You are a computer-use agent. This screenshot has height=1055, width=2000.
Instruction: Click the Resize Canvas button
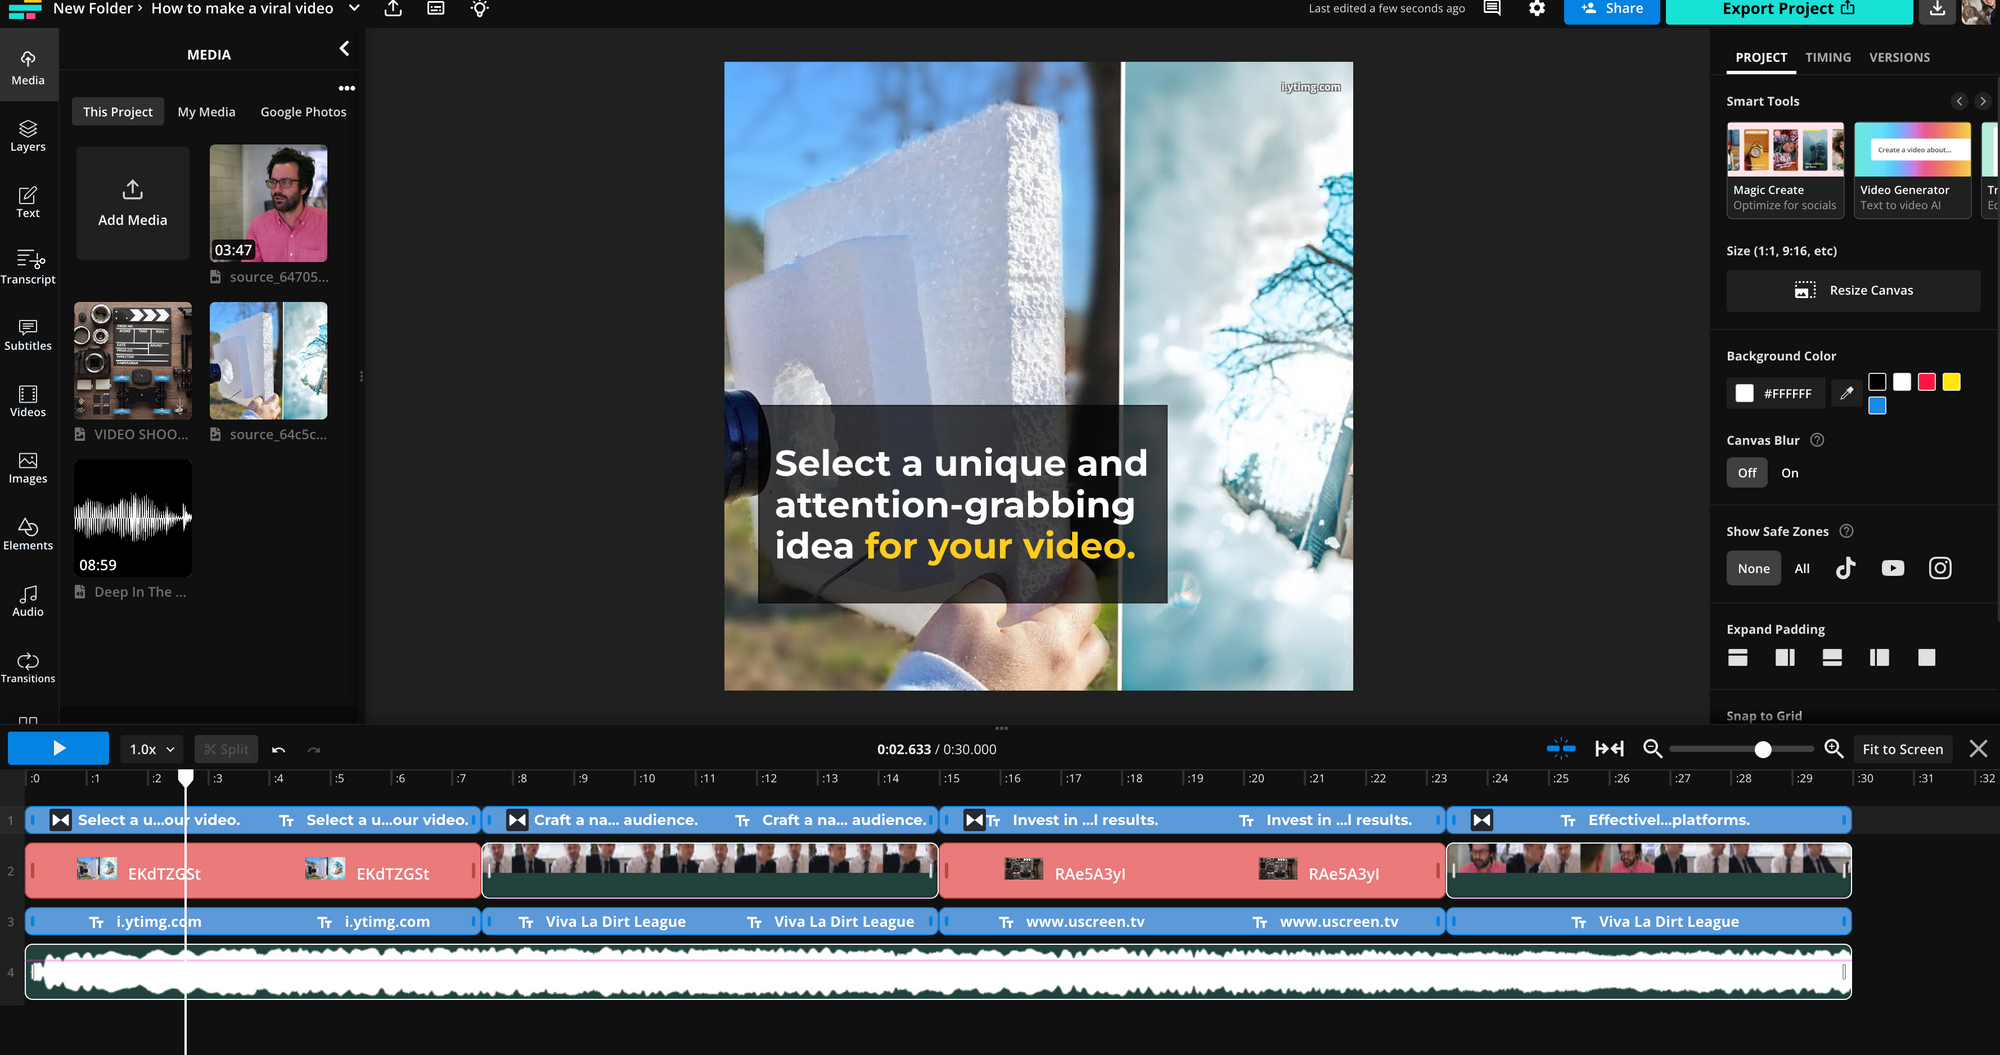[x=1852, y=290]
